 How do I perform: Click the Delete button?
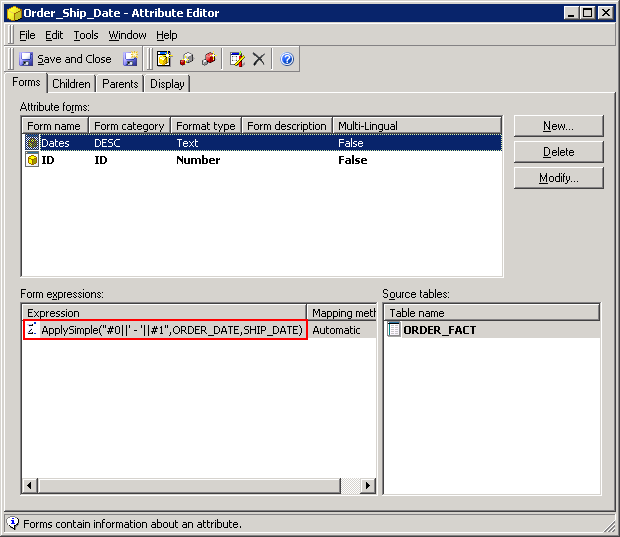click(558, 152)
